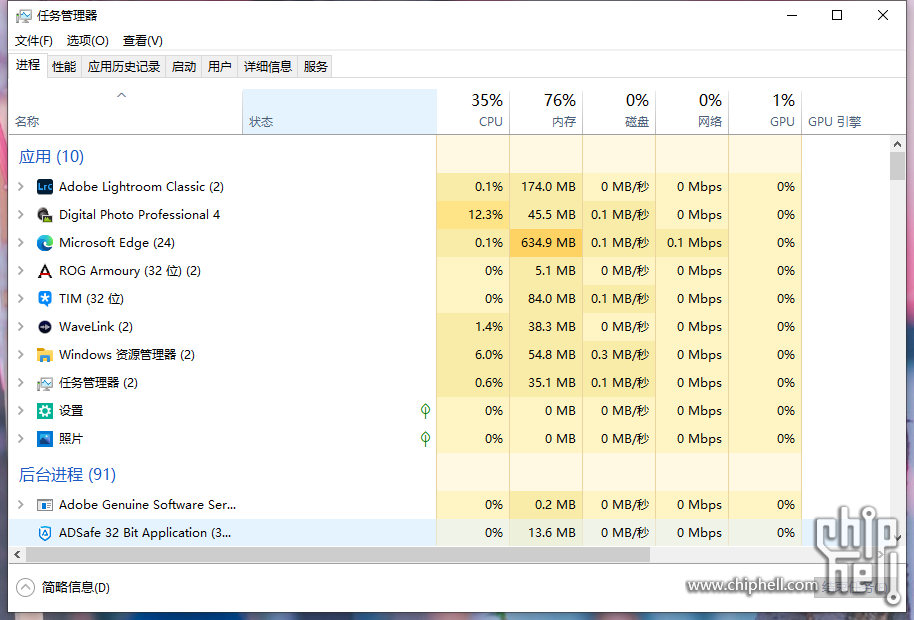This screenshot has height=620, width=914.
Task: Click the horizontal scrollbar thumb
Action: click(338, 555)
